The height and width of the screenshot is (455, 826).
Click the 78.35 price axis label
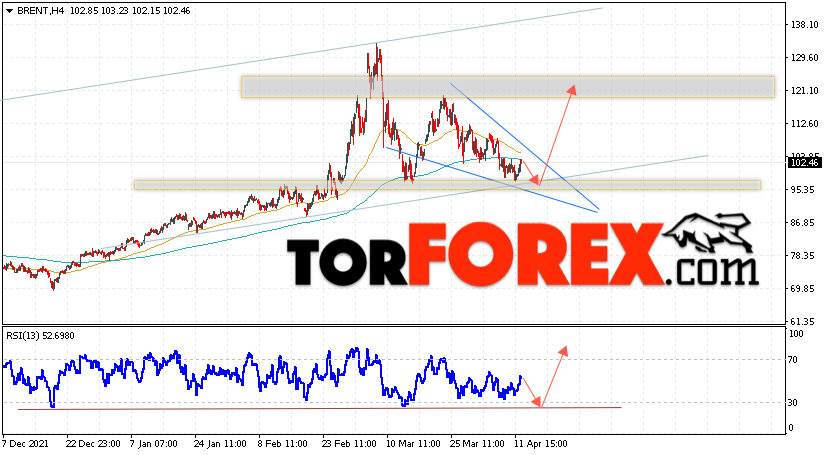tap(804, 256)
